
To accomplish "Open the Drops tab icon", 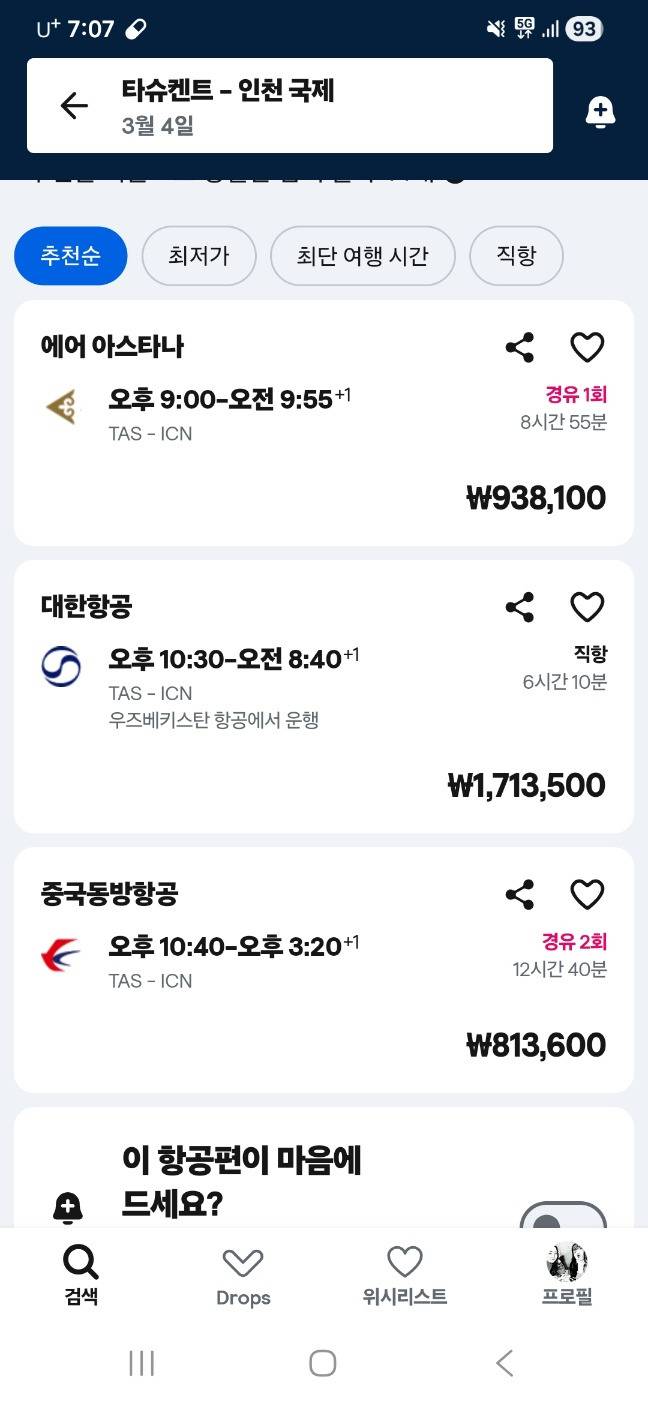I will coord(243,1264).
